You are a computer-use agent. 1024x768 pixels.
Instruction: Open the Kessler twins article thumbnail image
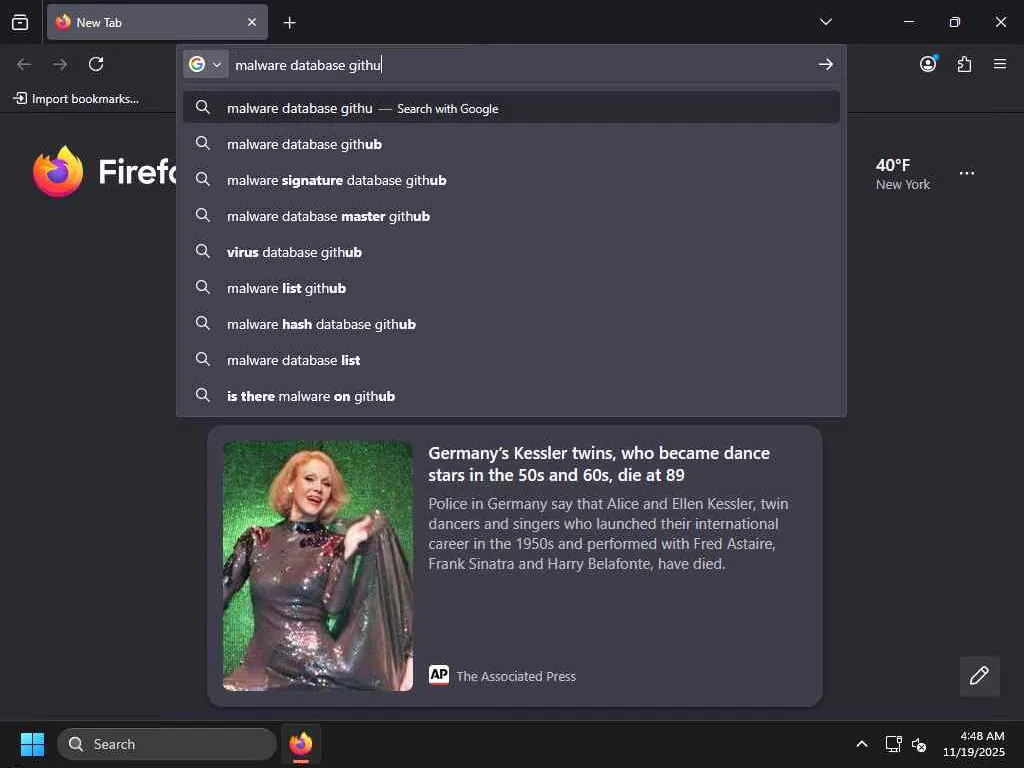click(317, 566)
